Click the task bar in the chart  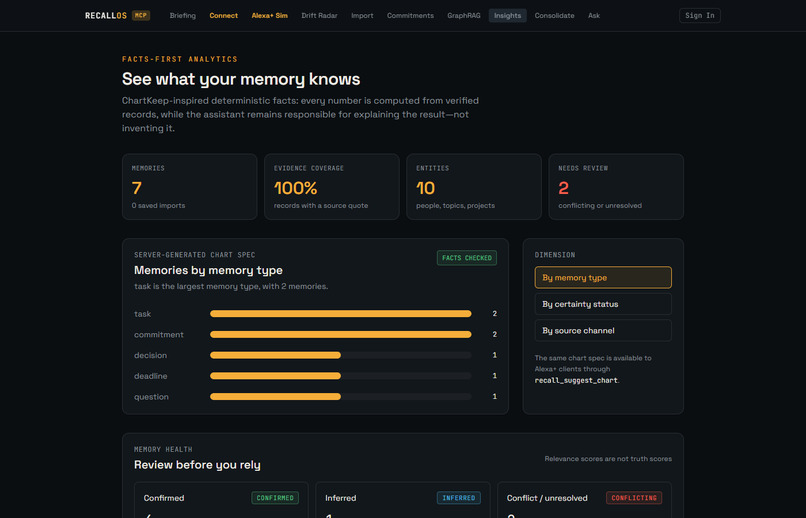coord(340,313)
